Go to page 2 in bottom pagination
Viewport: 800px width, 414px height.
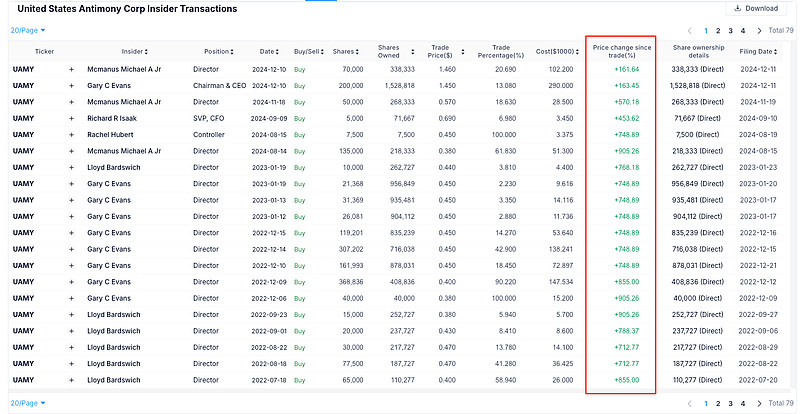click(x=718, y=403)
